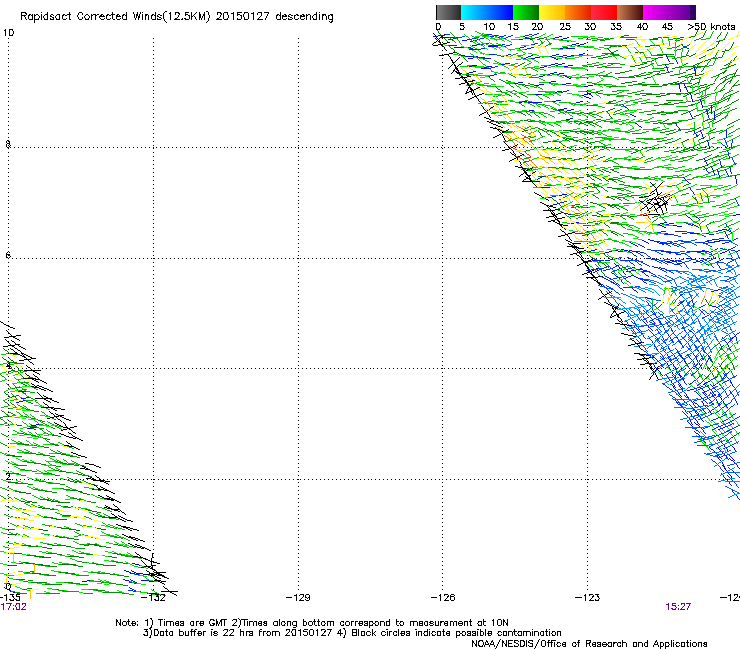Click the dark purple 45-50 knots swatch
The height and width of the screenshot is (650, 740).
tap(682, 12)
